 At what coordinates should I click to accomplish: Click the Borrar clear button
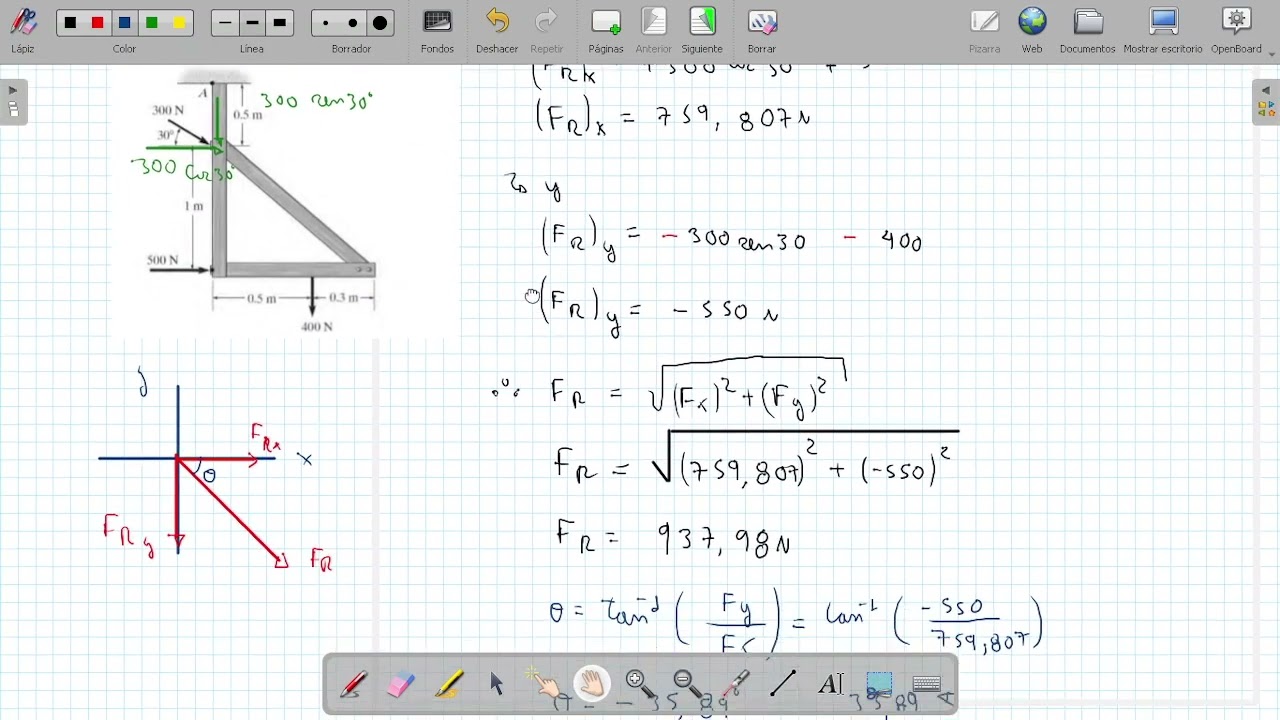tap(762, 30)
